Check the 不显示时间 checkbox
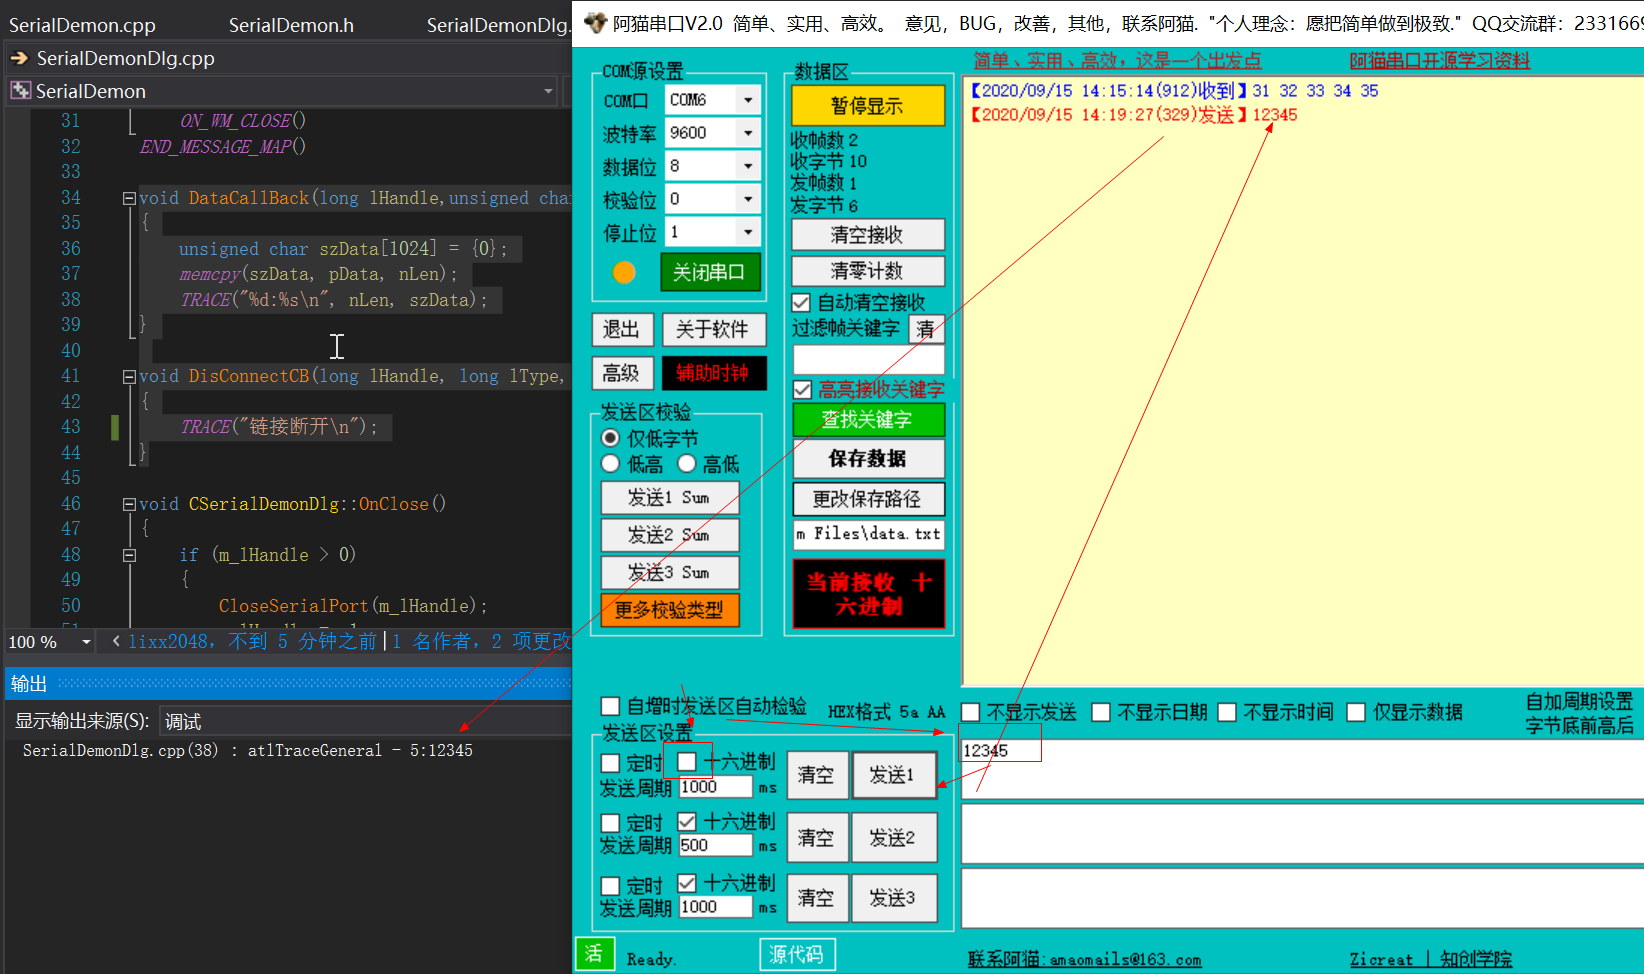Viewport: 1644px width, 974px height. tap(1227, 712)
